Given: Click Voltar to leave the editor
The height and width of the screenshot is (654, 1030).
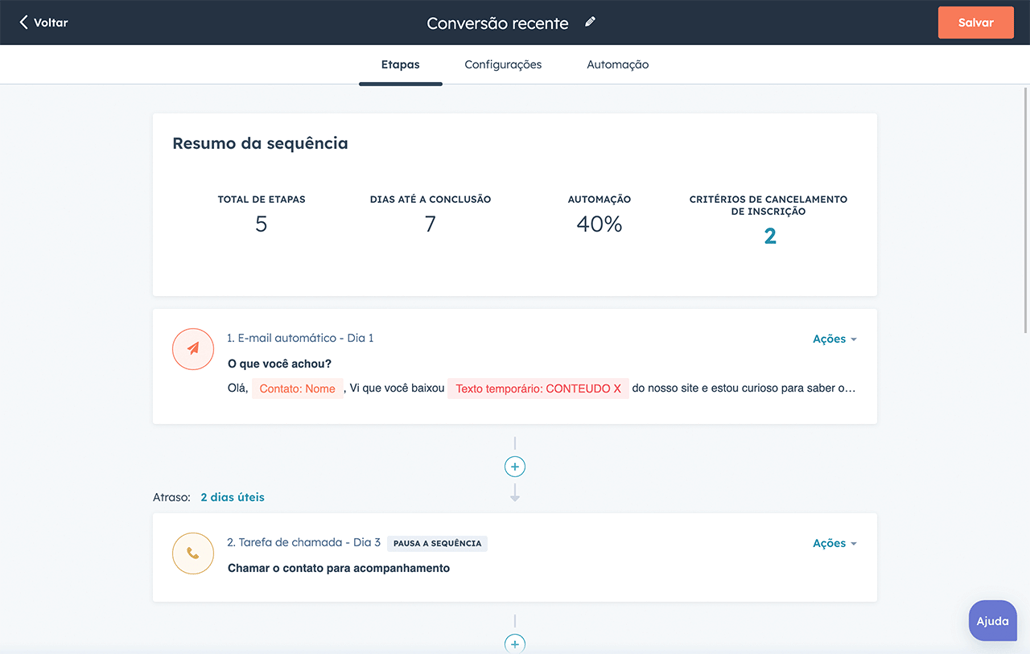Looking at the screenshot, I should click(x=46, y=21).
